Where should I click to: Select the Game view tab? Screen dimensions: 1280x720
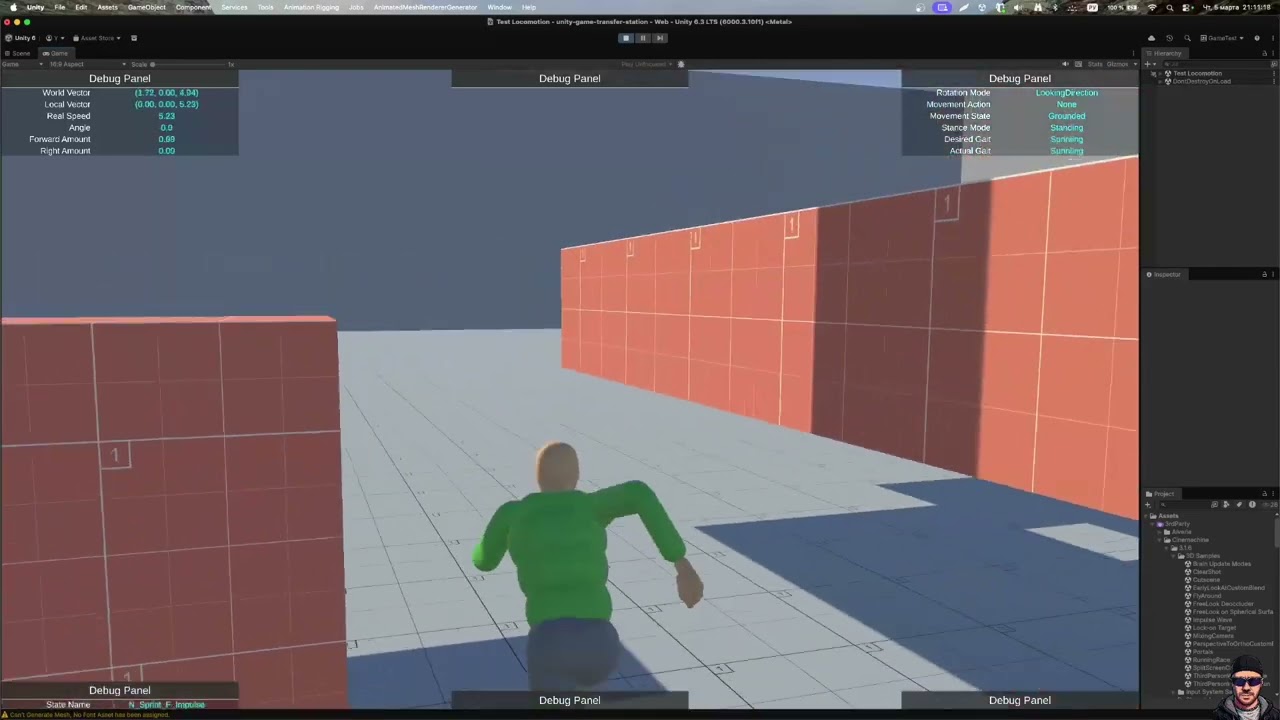56,53
